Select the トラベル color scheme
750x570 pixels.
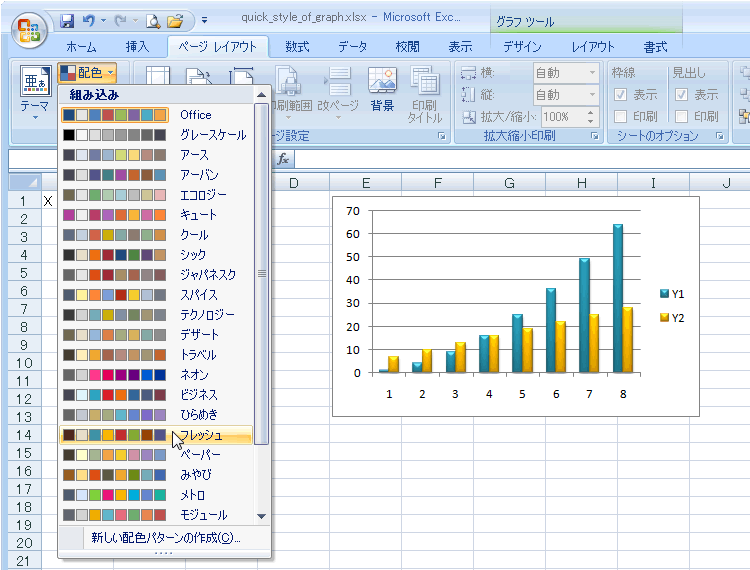[156, 355]
